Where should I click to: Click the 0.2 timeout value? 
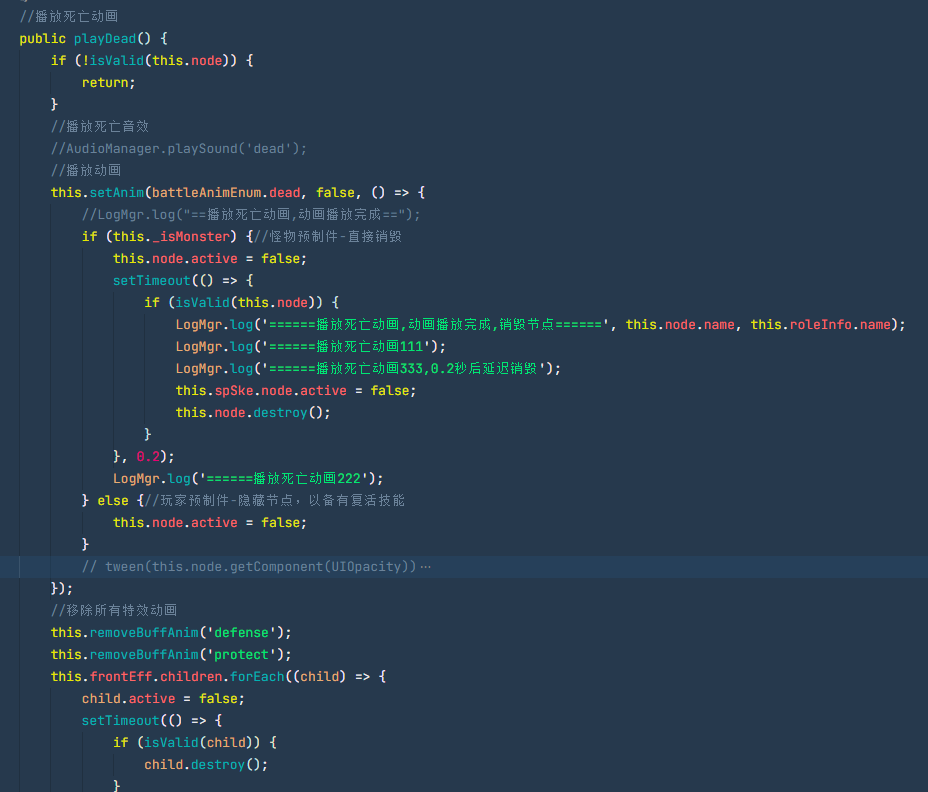point(148,456)
